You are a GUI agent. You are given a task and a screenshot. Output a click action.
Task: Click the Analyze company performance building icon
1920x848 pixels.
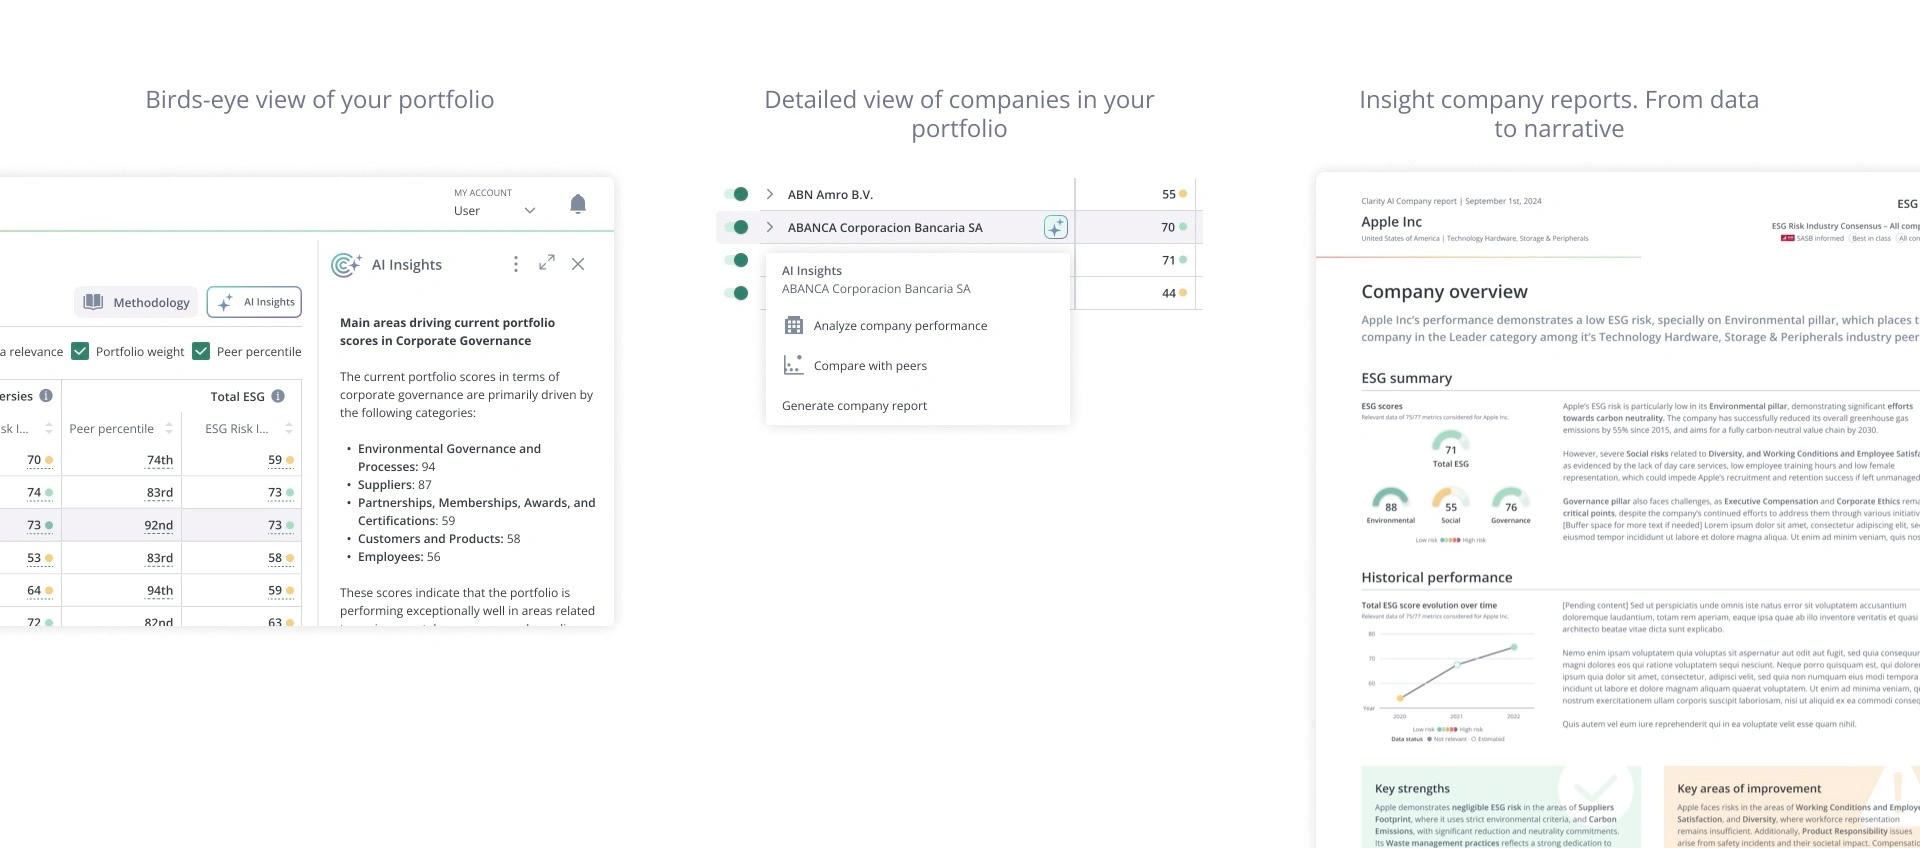pos(794,326)
